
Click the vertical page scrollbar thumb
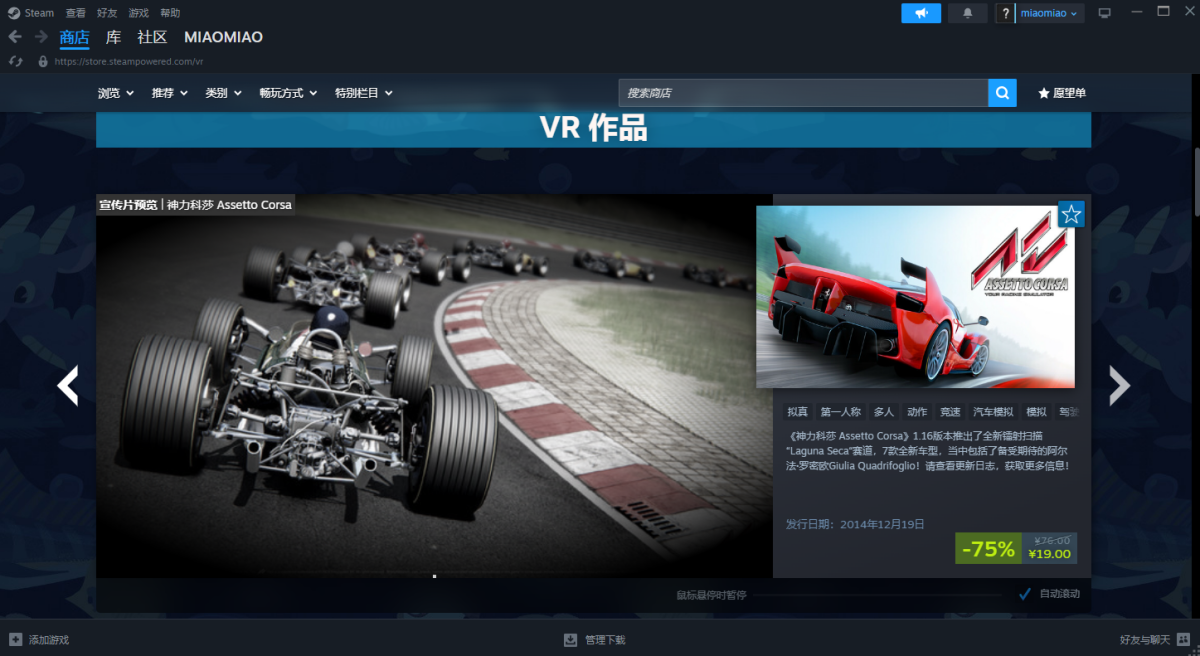click(x=1196, y=182)
